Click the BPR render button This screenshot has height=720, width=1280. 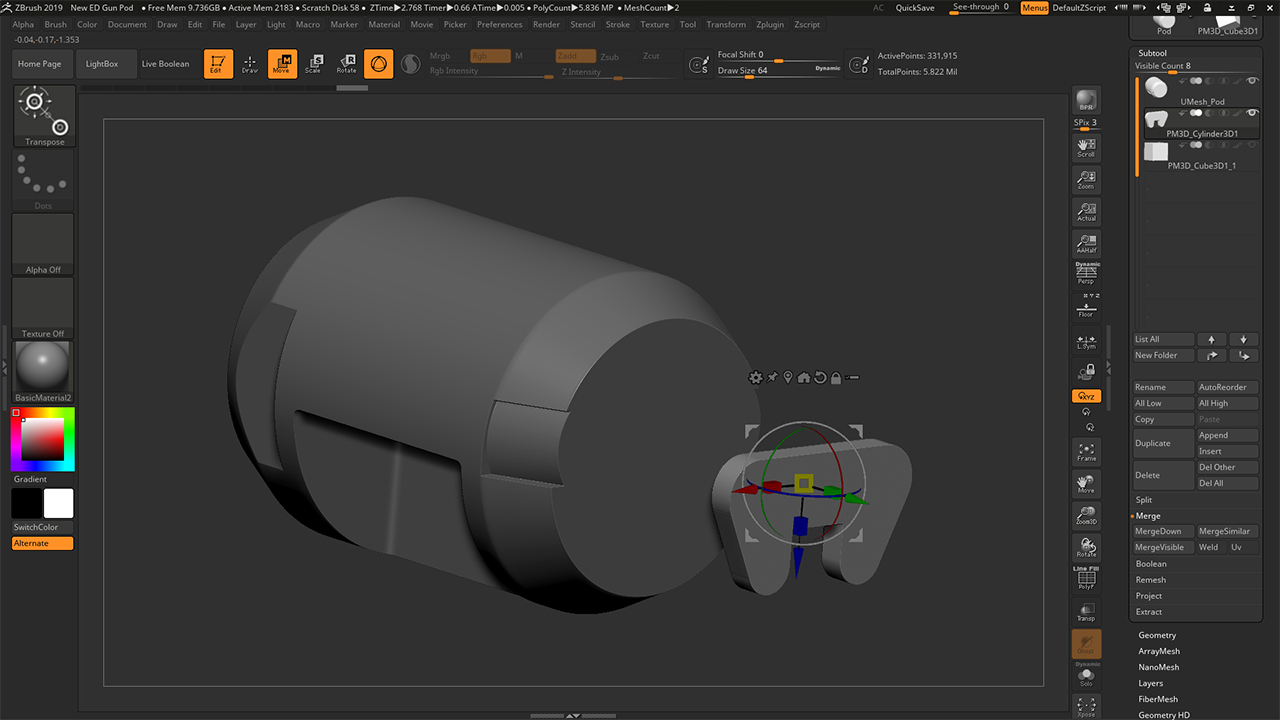tap(1086, 101)
